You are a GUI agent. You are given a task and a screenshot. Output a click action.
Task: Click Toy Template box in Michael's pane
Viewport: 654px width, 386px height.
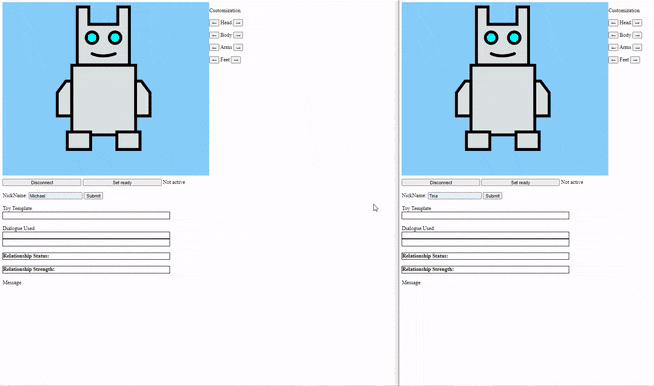click(x=86, y=215)
